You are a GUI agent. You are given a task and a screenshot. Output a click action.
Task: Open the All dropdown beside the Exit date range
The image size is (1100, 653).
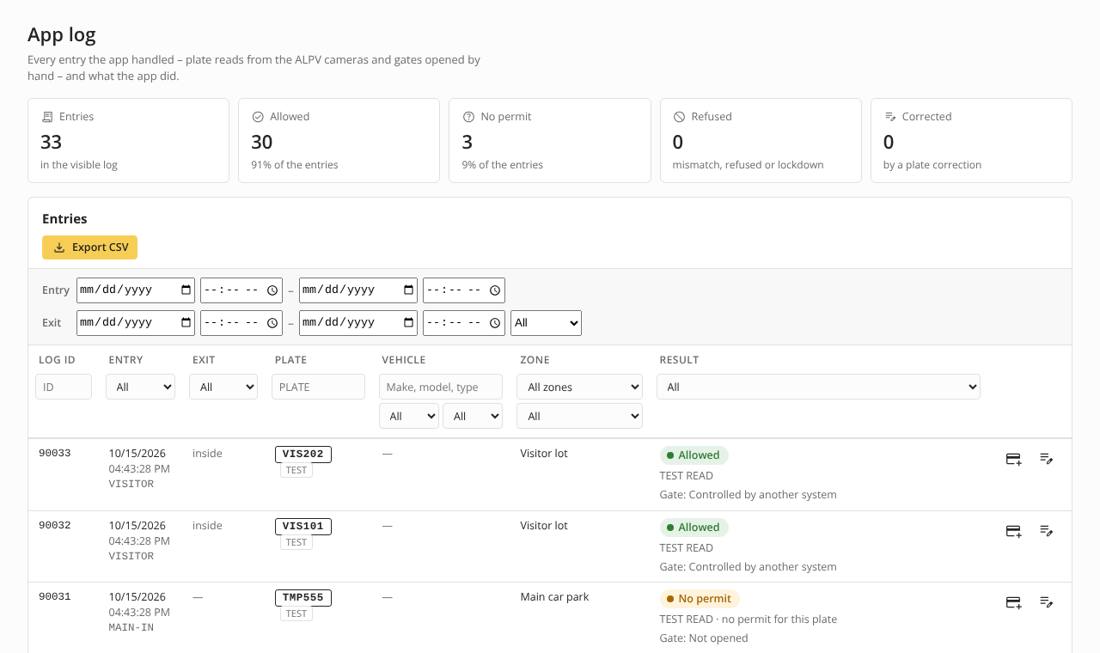[x=546, y=323]
